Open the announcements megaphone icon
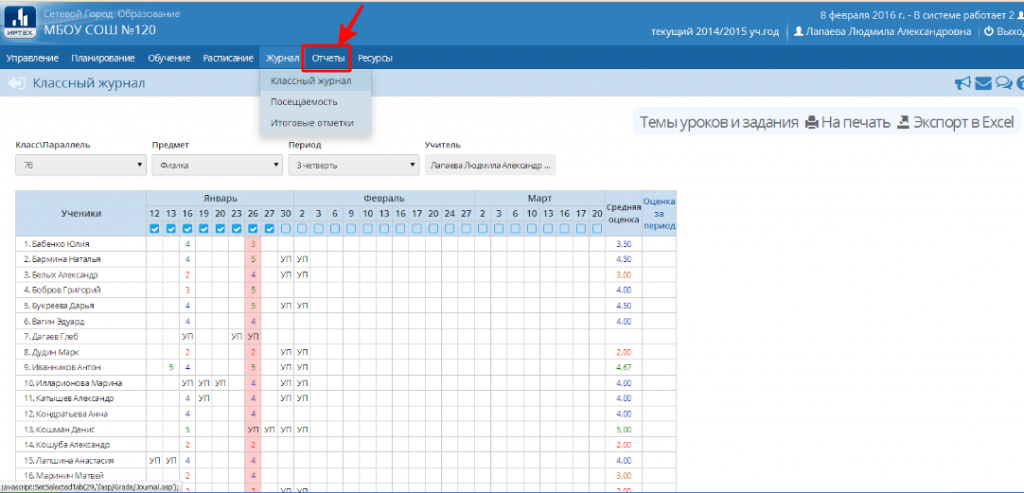1024x493 pixels. (x=962, y=84)
